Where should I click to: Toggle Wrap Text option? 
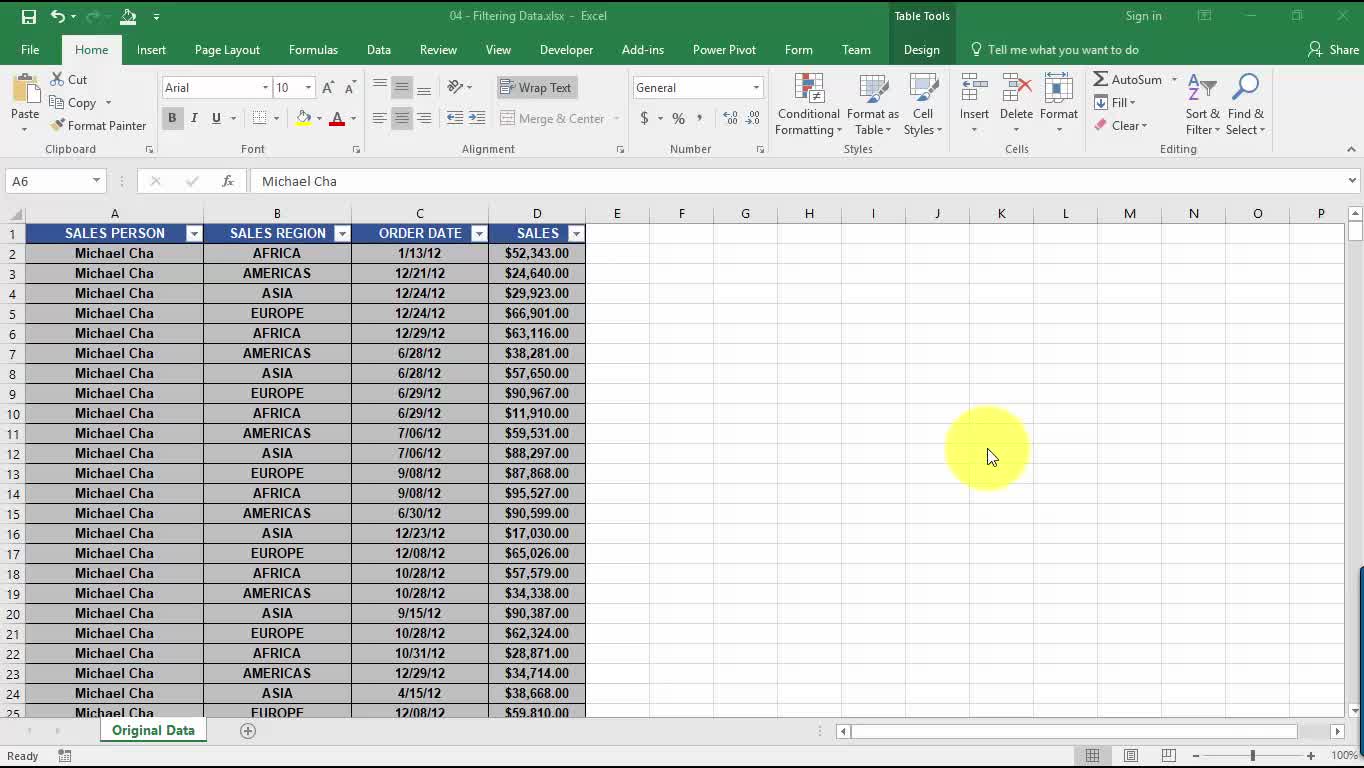pos(536,88)
